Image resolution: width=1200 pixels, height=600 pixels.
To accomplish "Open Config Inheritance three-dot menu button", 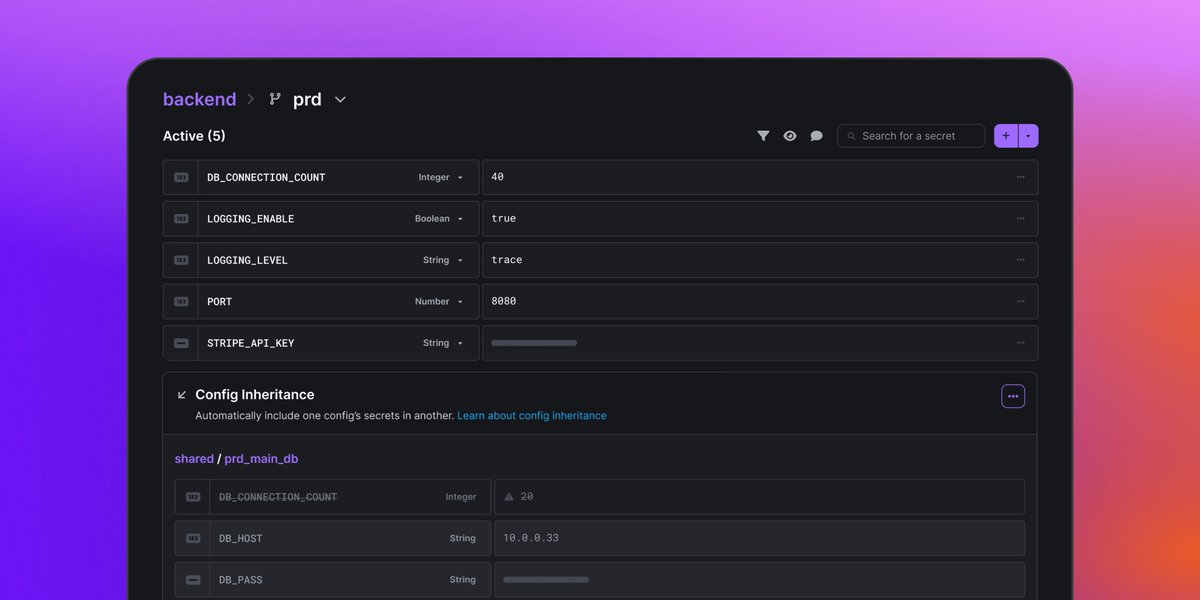I will (1013, 396).
